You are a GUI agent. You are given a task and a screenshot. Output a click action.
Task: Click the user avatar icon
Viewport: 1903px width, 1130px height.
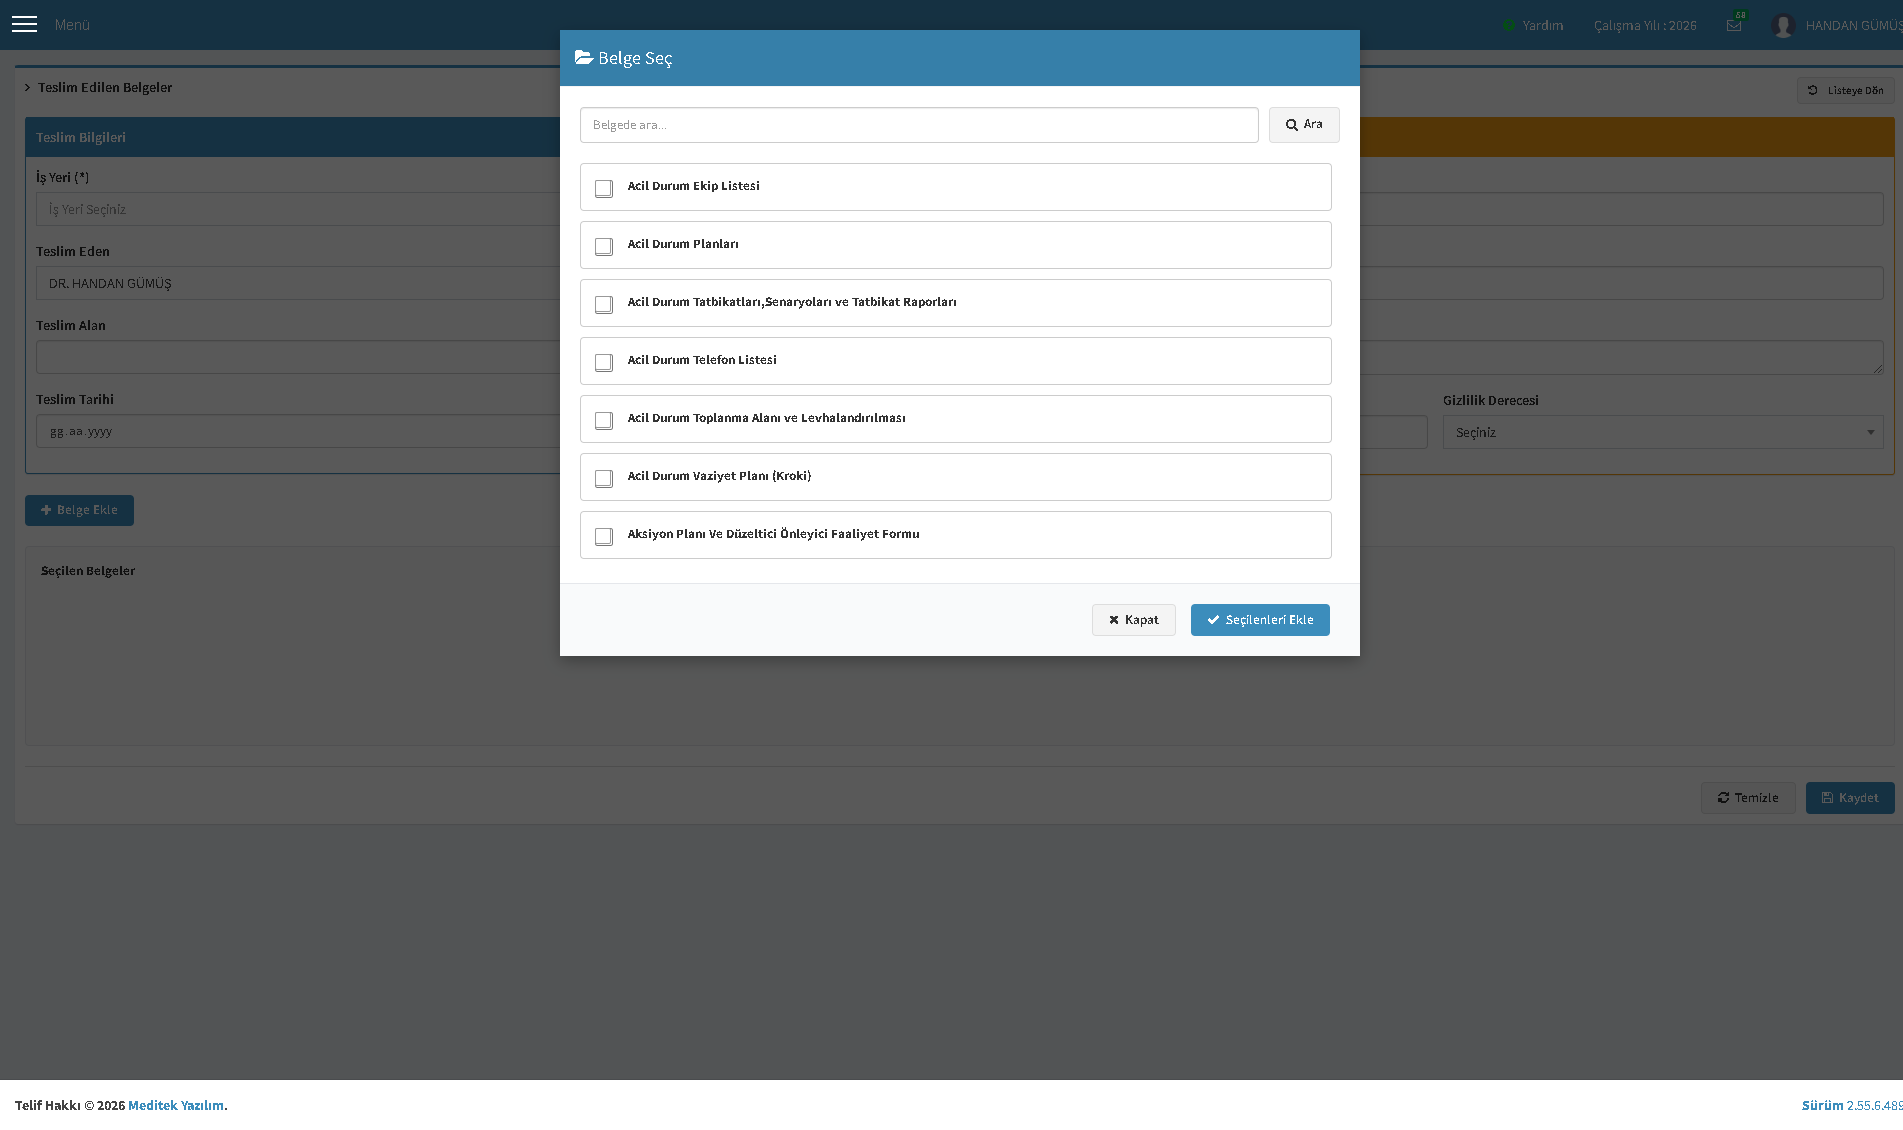click(x=1782, y=25)
